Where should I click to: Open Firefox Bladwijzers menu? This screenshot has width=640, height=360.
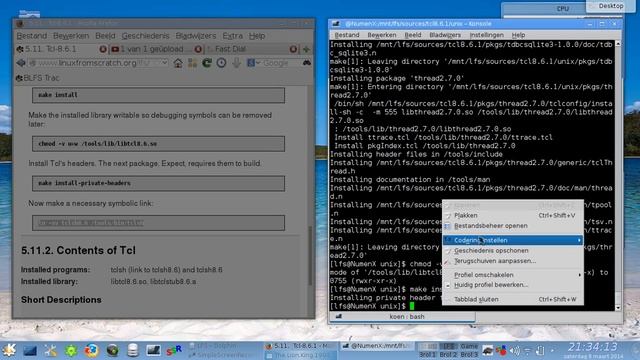(x=196, y=36)
